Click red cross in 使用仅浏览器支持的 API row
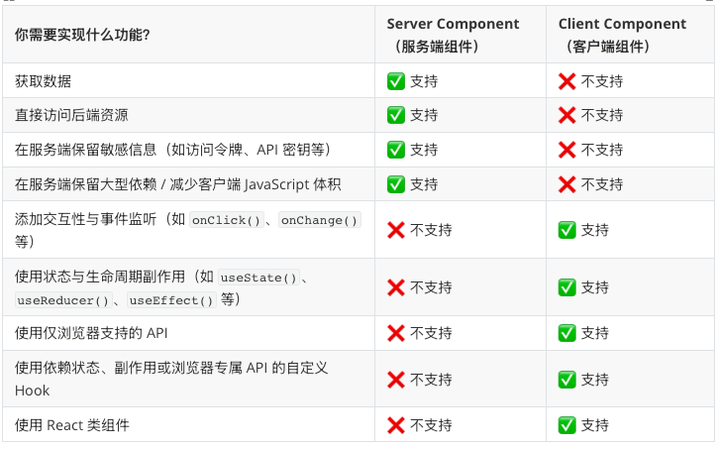The width and height of the screenshot is (720, 449). [x=396, y=333]
